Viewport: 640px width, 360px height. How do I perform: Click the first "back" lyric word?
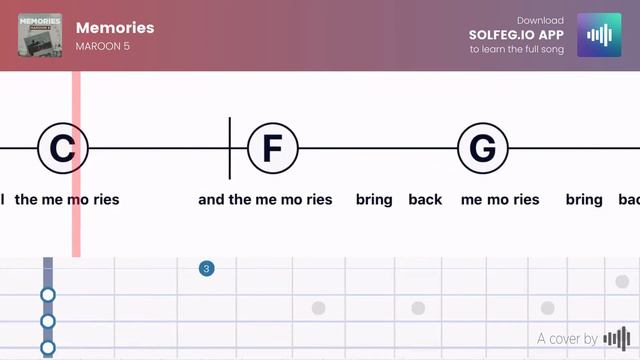425,200
